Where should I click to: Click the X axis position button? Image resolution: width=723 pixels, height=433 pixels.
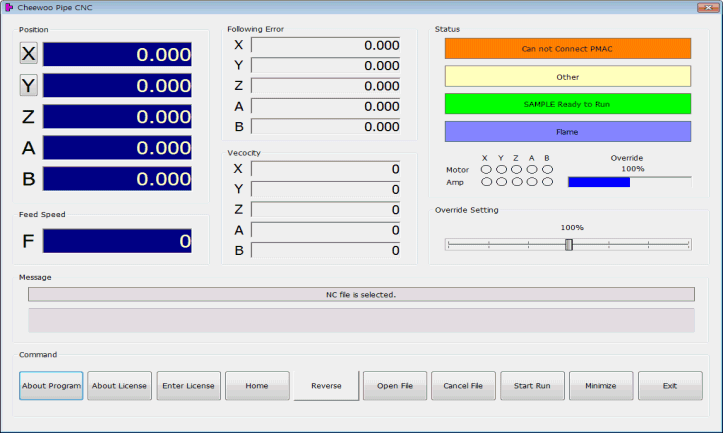click(29, 53)
